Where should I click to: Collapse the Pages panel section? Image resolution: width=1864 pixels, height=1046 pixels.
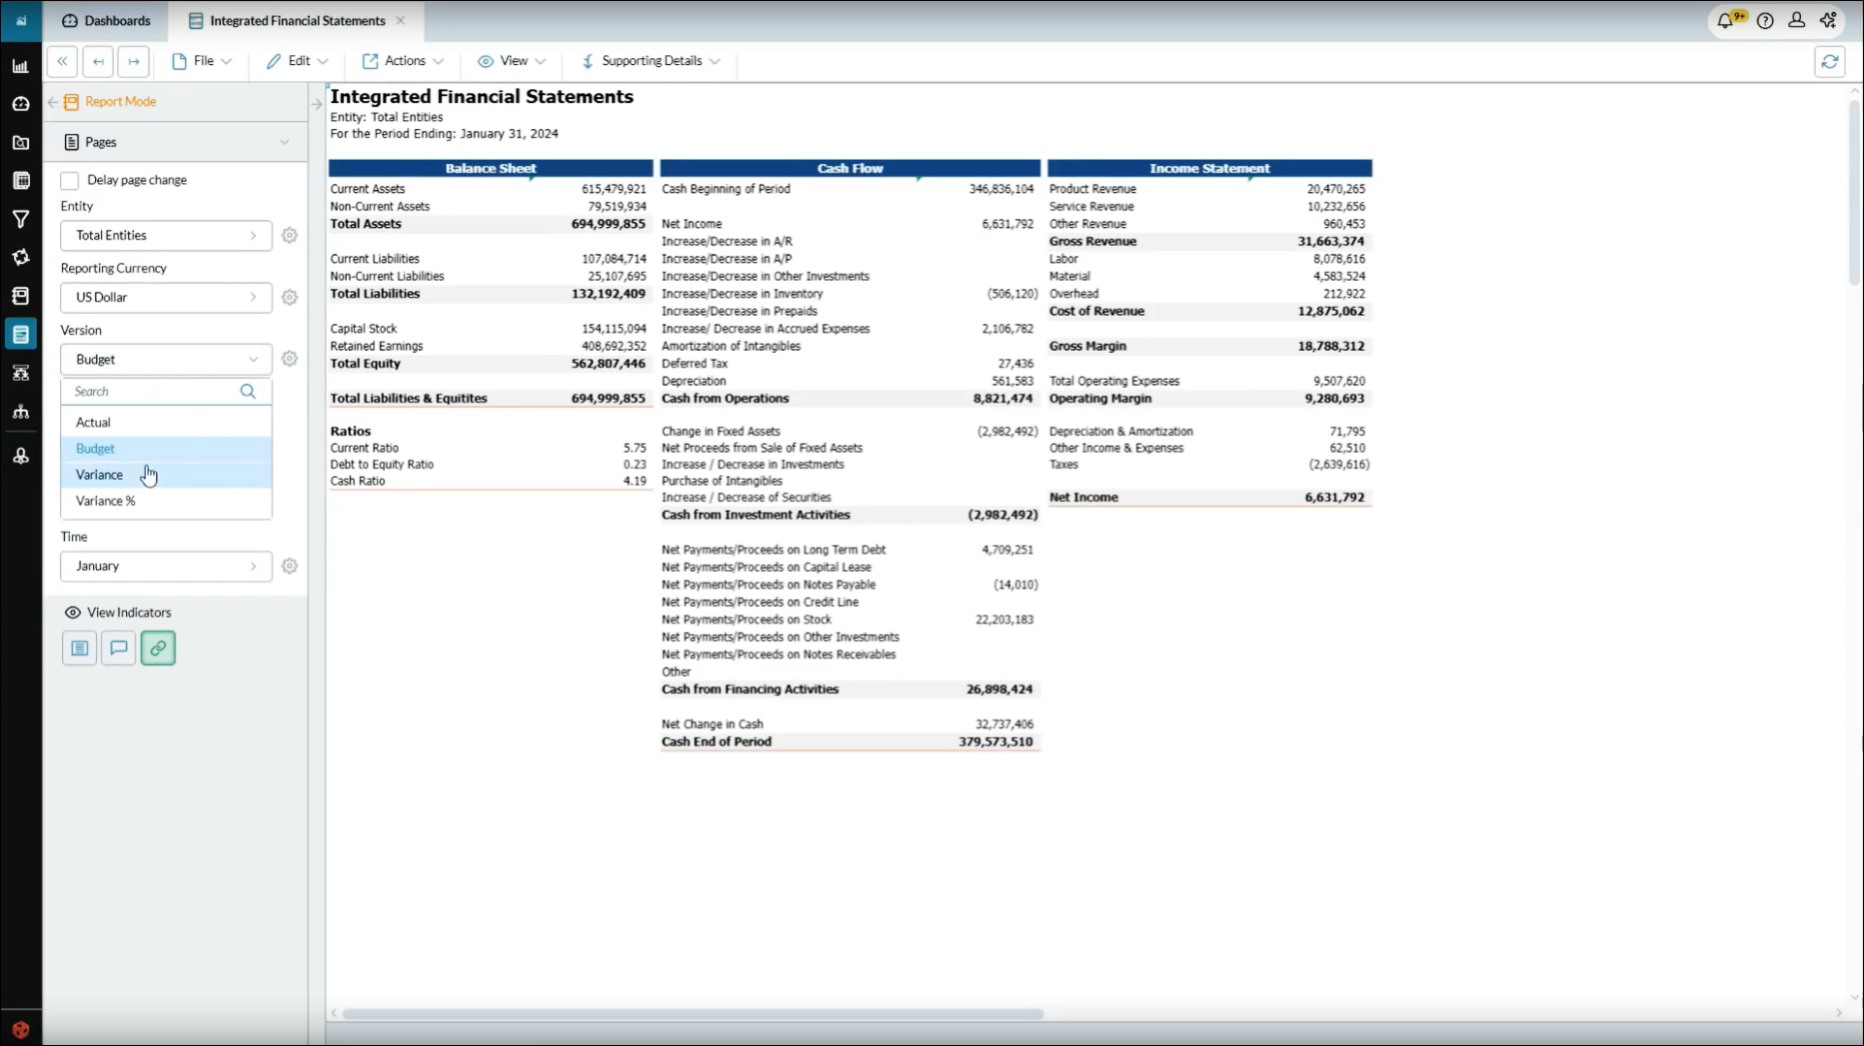tap(284, 142)
